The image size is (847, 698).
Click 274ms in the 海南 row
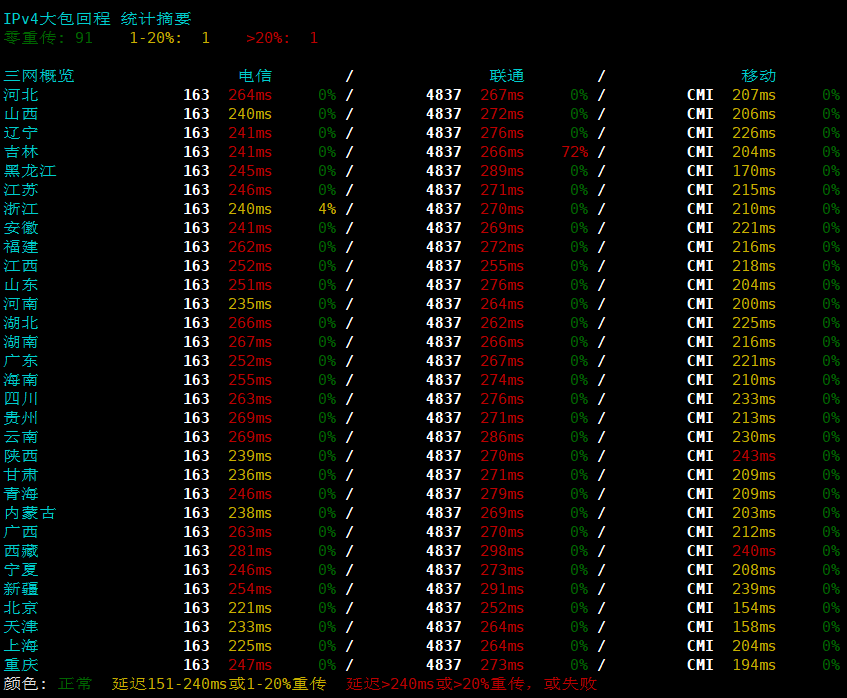[x=502, y=380]
